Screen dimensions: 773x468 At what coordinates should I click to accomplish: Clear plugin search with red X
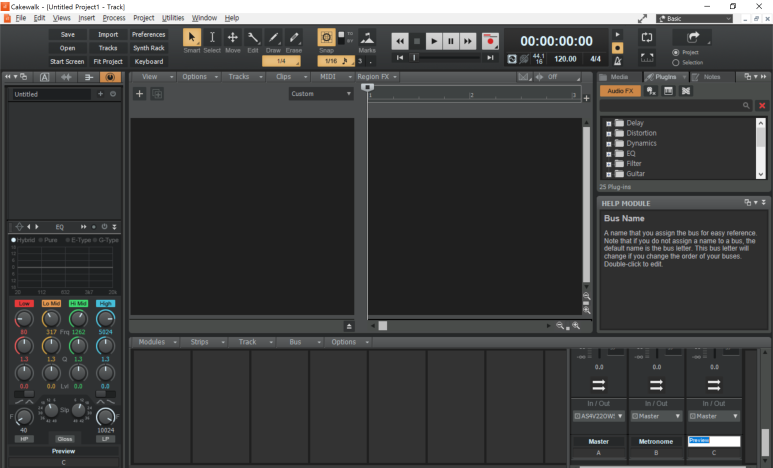click(762, 106)
